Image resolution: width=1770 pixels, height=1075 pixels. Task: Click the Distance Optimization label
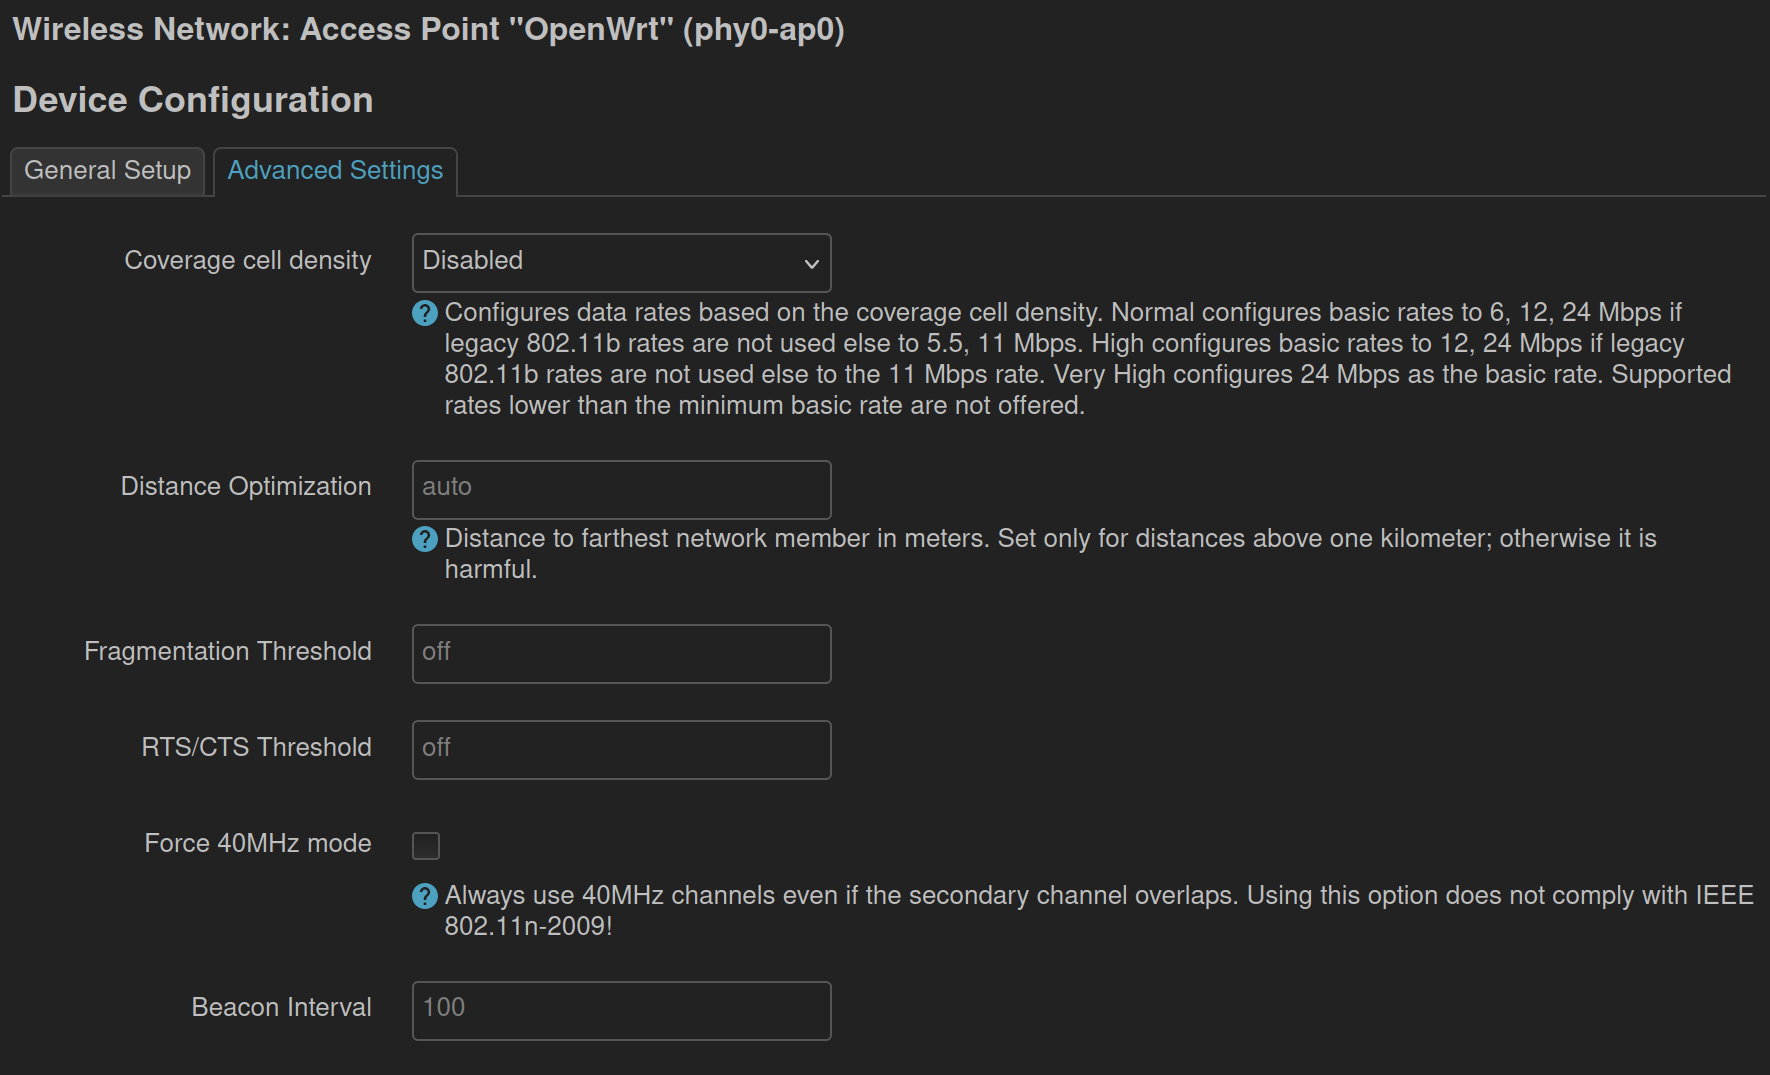246,486
